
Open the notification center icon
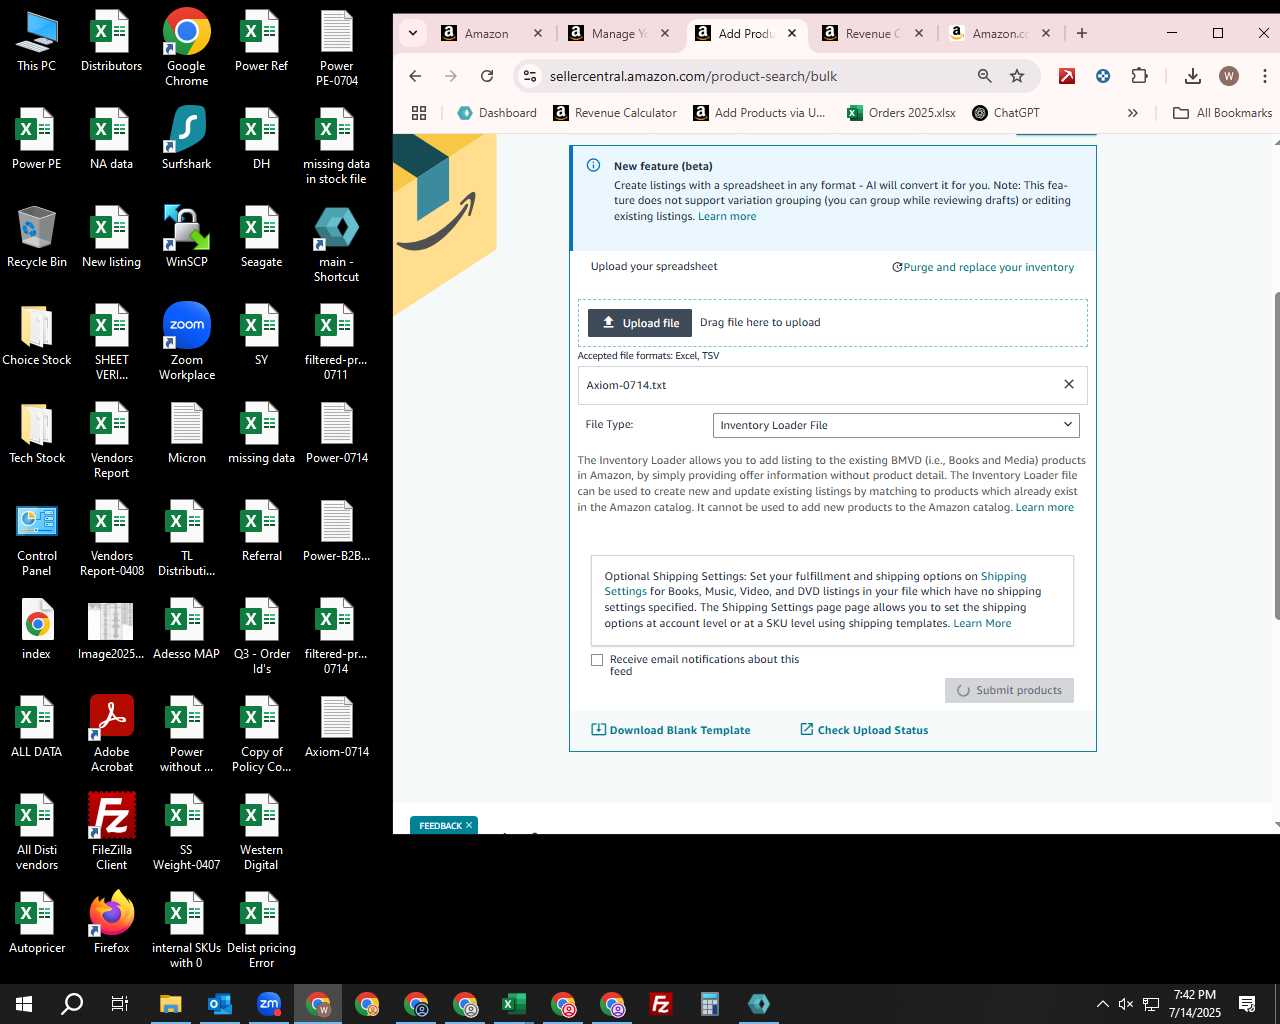click(x=1247, y=1004)
